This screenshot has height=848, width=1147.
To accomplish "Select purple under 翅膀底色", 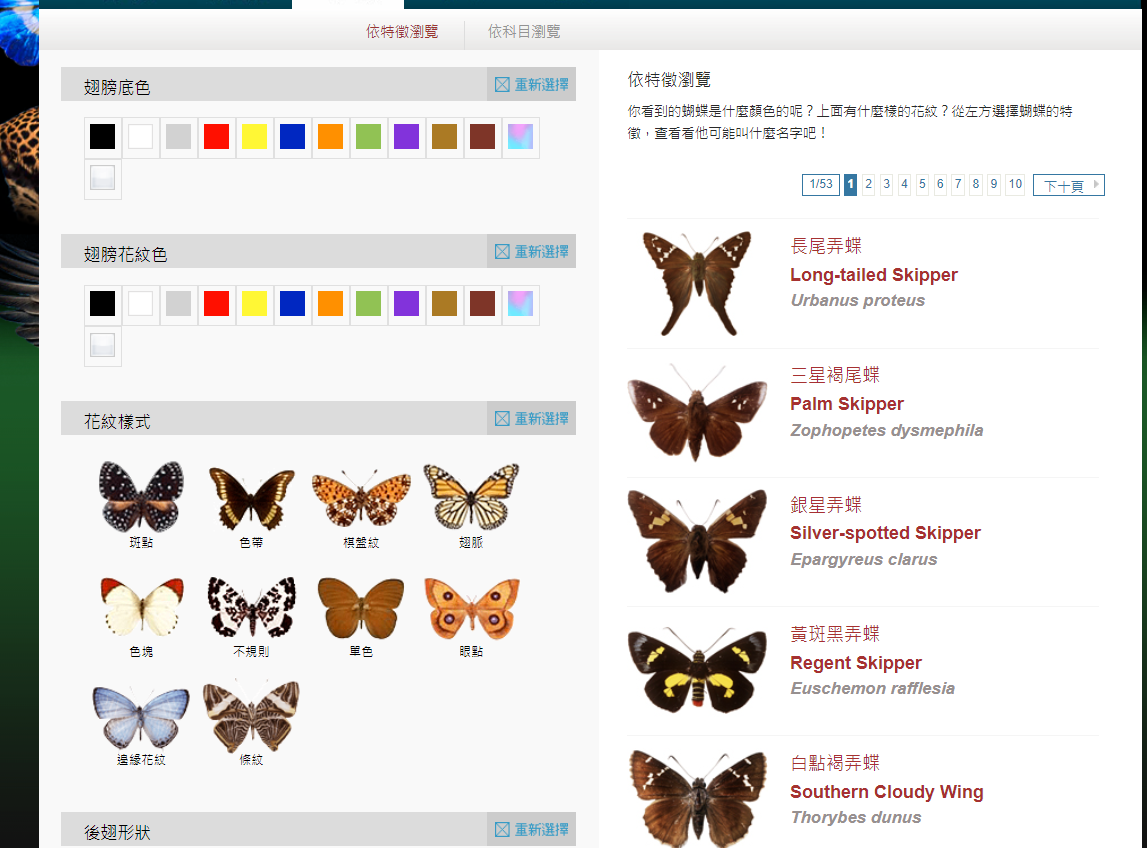I will (x=407, y=137).
